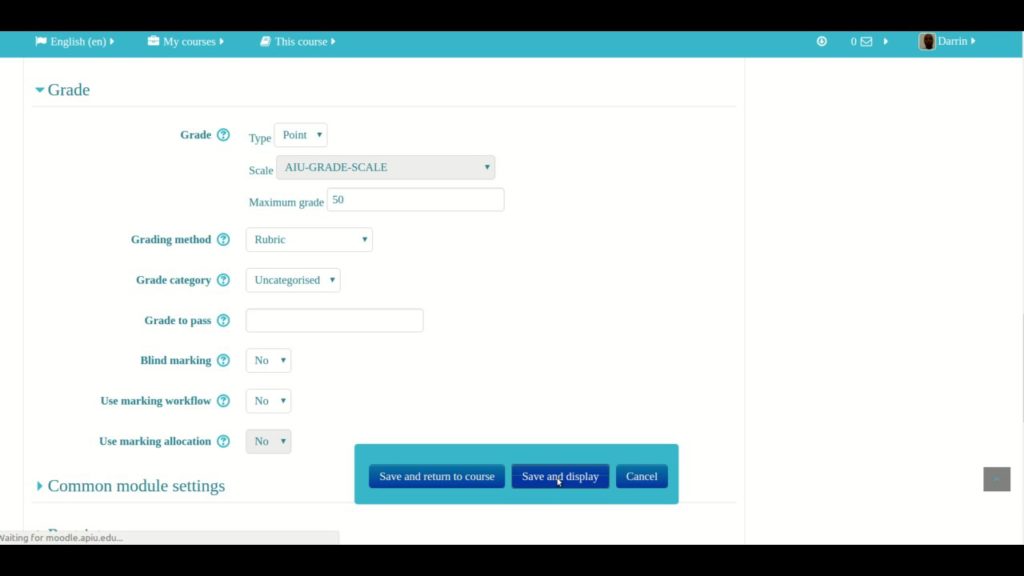This screenshot has width=1024, height=576.
Task: Open the grade Type dropdown
Action: click(x=300, y=135)
